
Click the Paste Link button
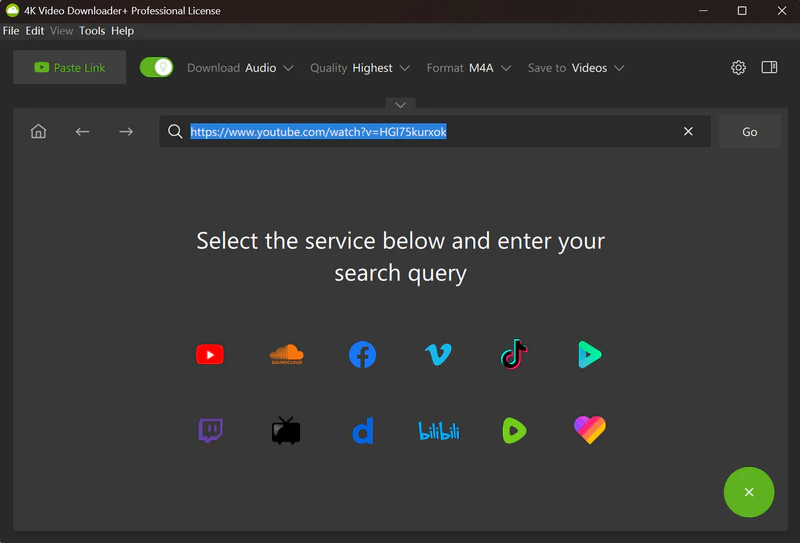click(69, 67)
